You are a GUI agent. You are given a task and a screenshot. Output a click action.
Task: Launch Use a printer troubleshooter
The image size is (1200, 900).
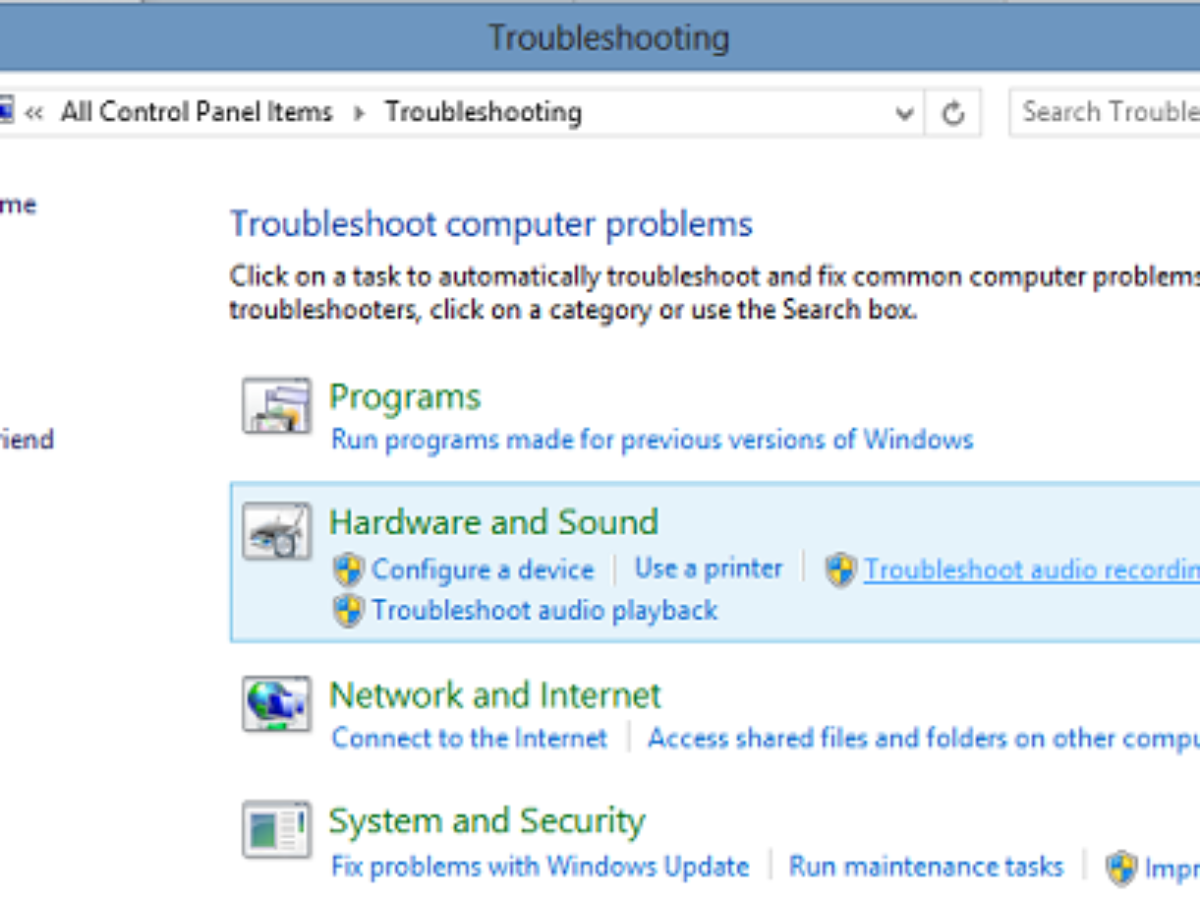pyautogui.click(x=708, y=568)
